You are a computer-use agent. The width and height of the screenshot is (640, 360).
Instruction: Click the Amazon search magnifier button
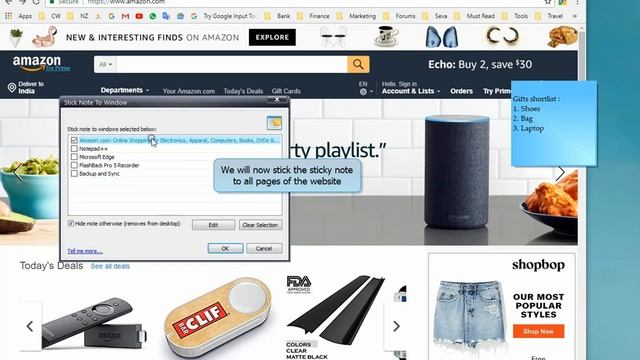(358, 64)
